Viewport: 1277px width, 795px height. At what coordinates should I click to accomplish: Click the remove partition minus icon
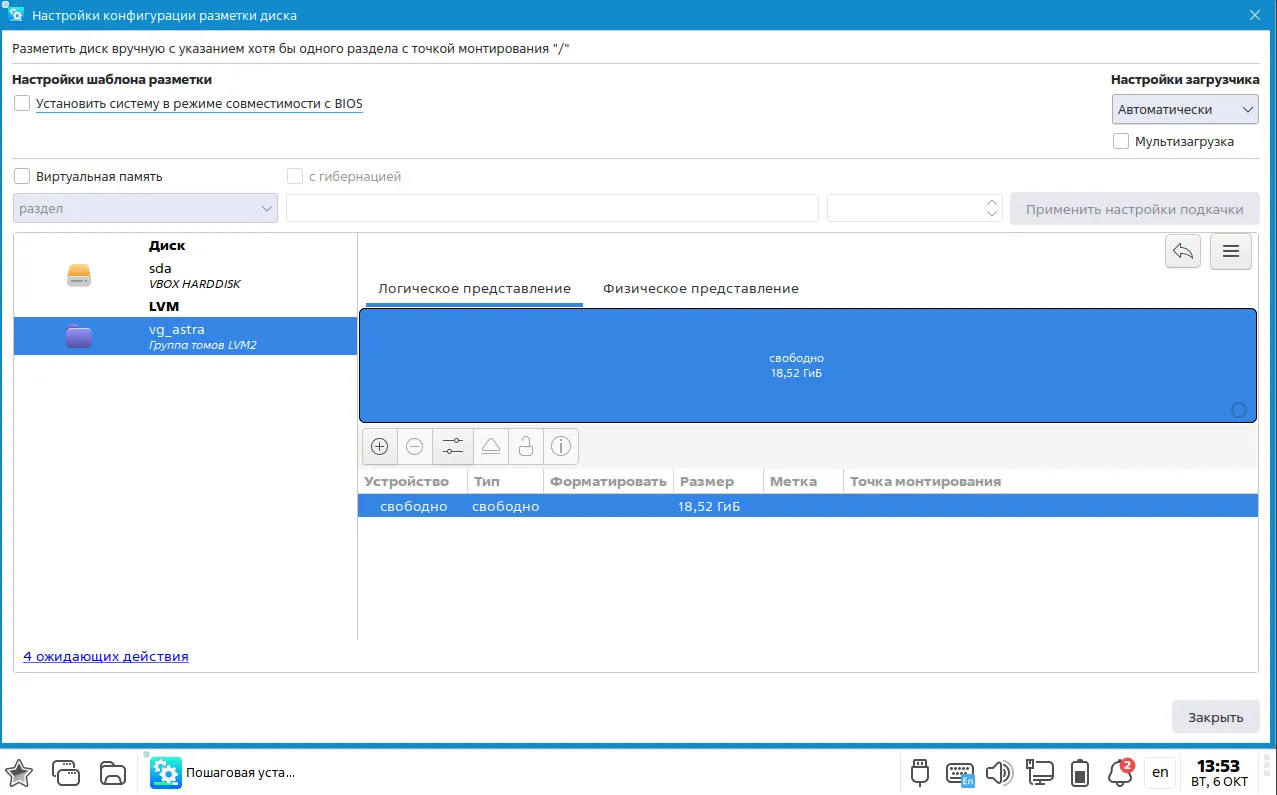click(415, 446)
